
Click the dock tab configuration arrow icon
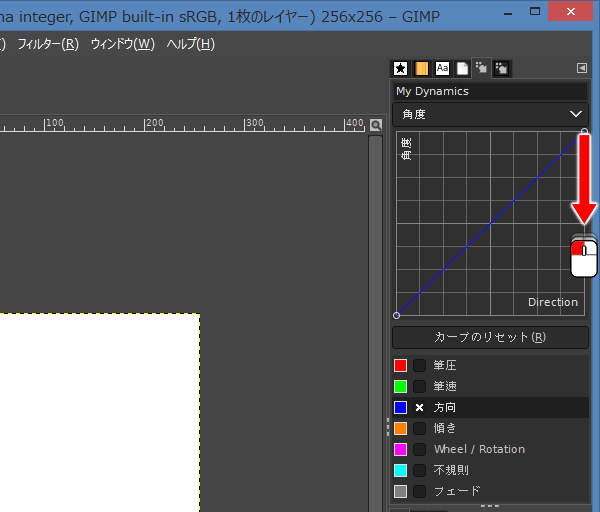coord(582,68)
